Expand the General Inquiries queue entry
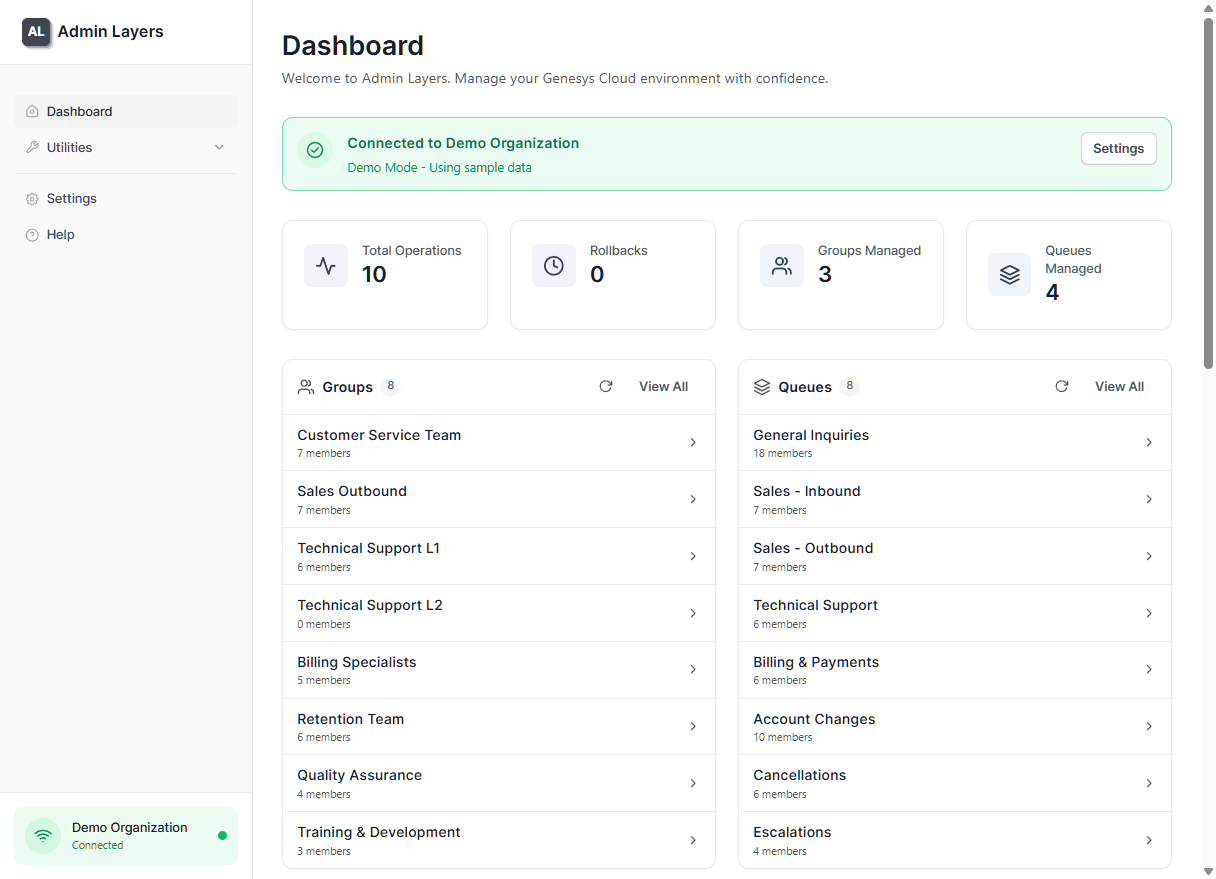The width and height of the screenshot is (1216, 879). pyautogui.click(x=954, y=442)
